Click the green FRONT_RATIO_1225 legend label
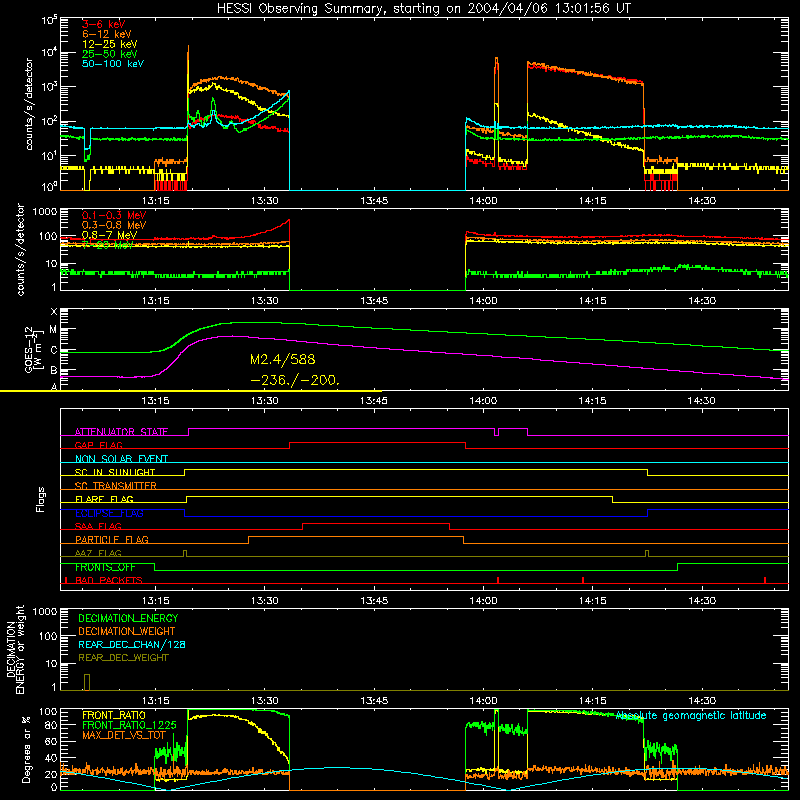Viewport: 800px width, 800px height. pyautogui.click(x=129, y=725)
